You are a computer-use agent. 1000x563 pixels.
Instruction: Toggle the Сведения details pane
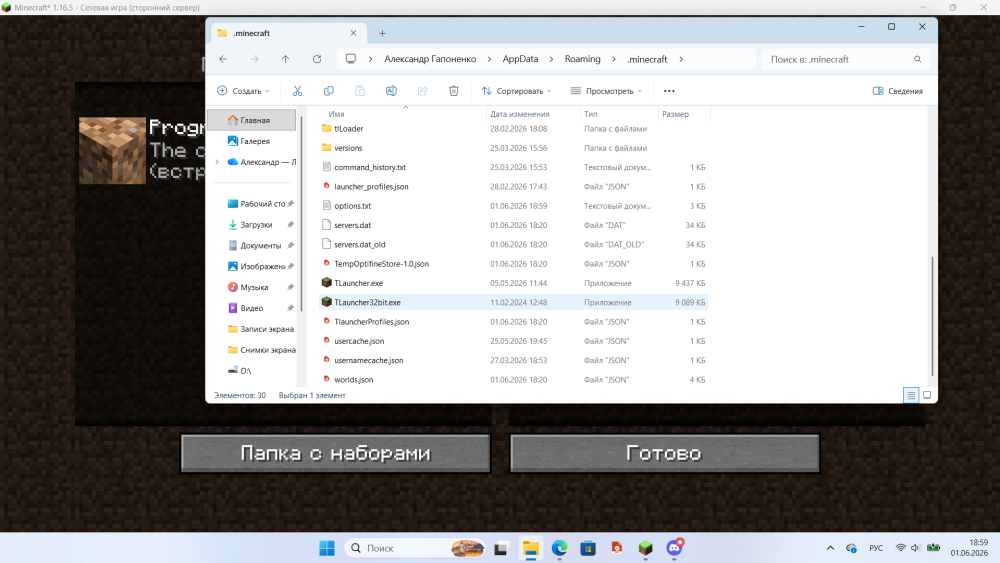[x=898, y=91]
